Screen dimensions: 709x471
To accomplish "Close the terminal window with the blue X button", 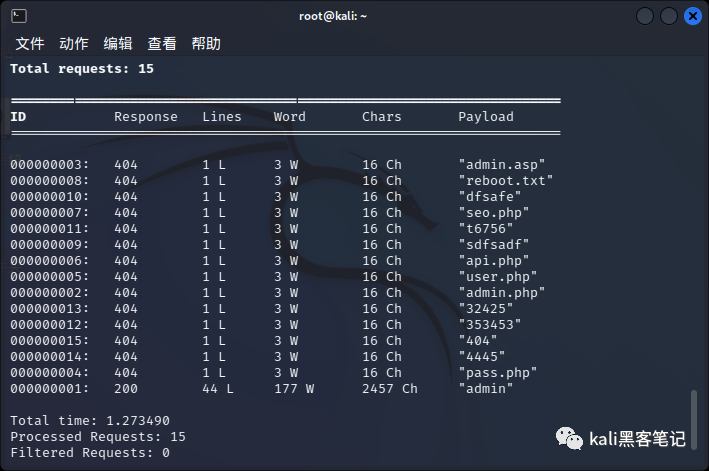I will (693, 16).
